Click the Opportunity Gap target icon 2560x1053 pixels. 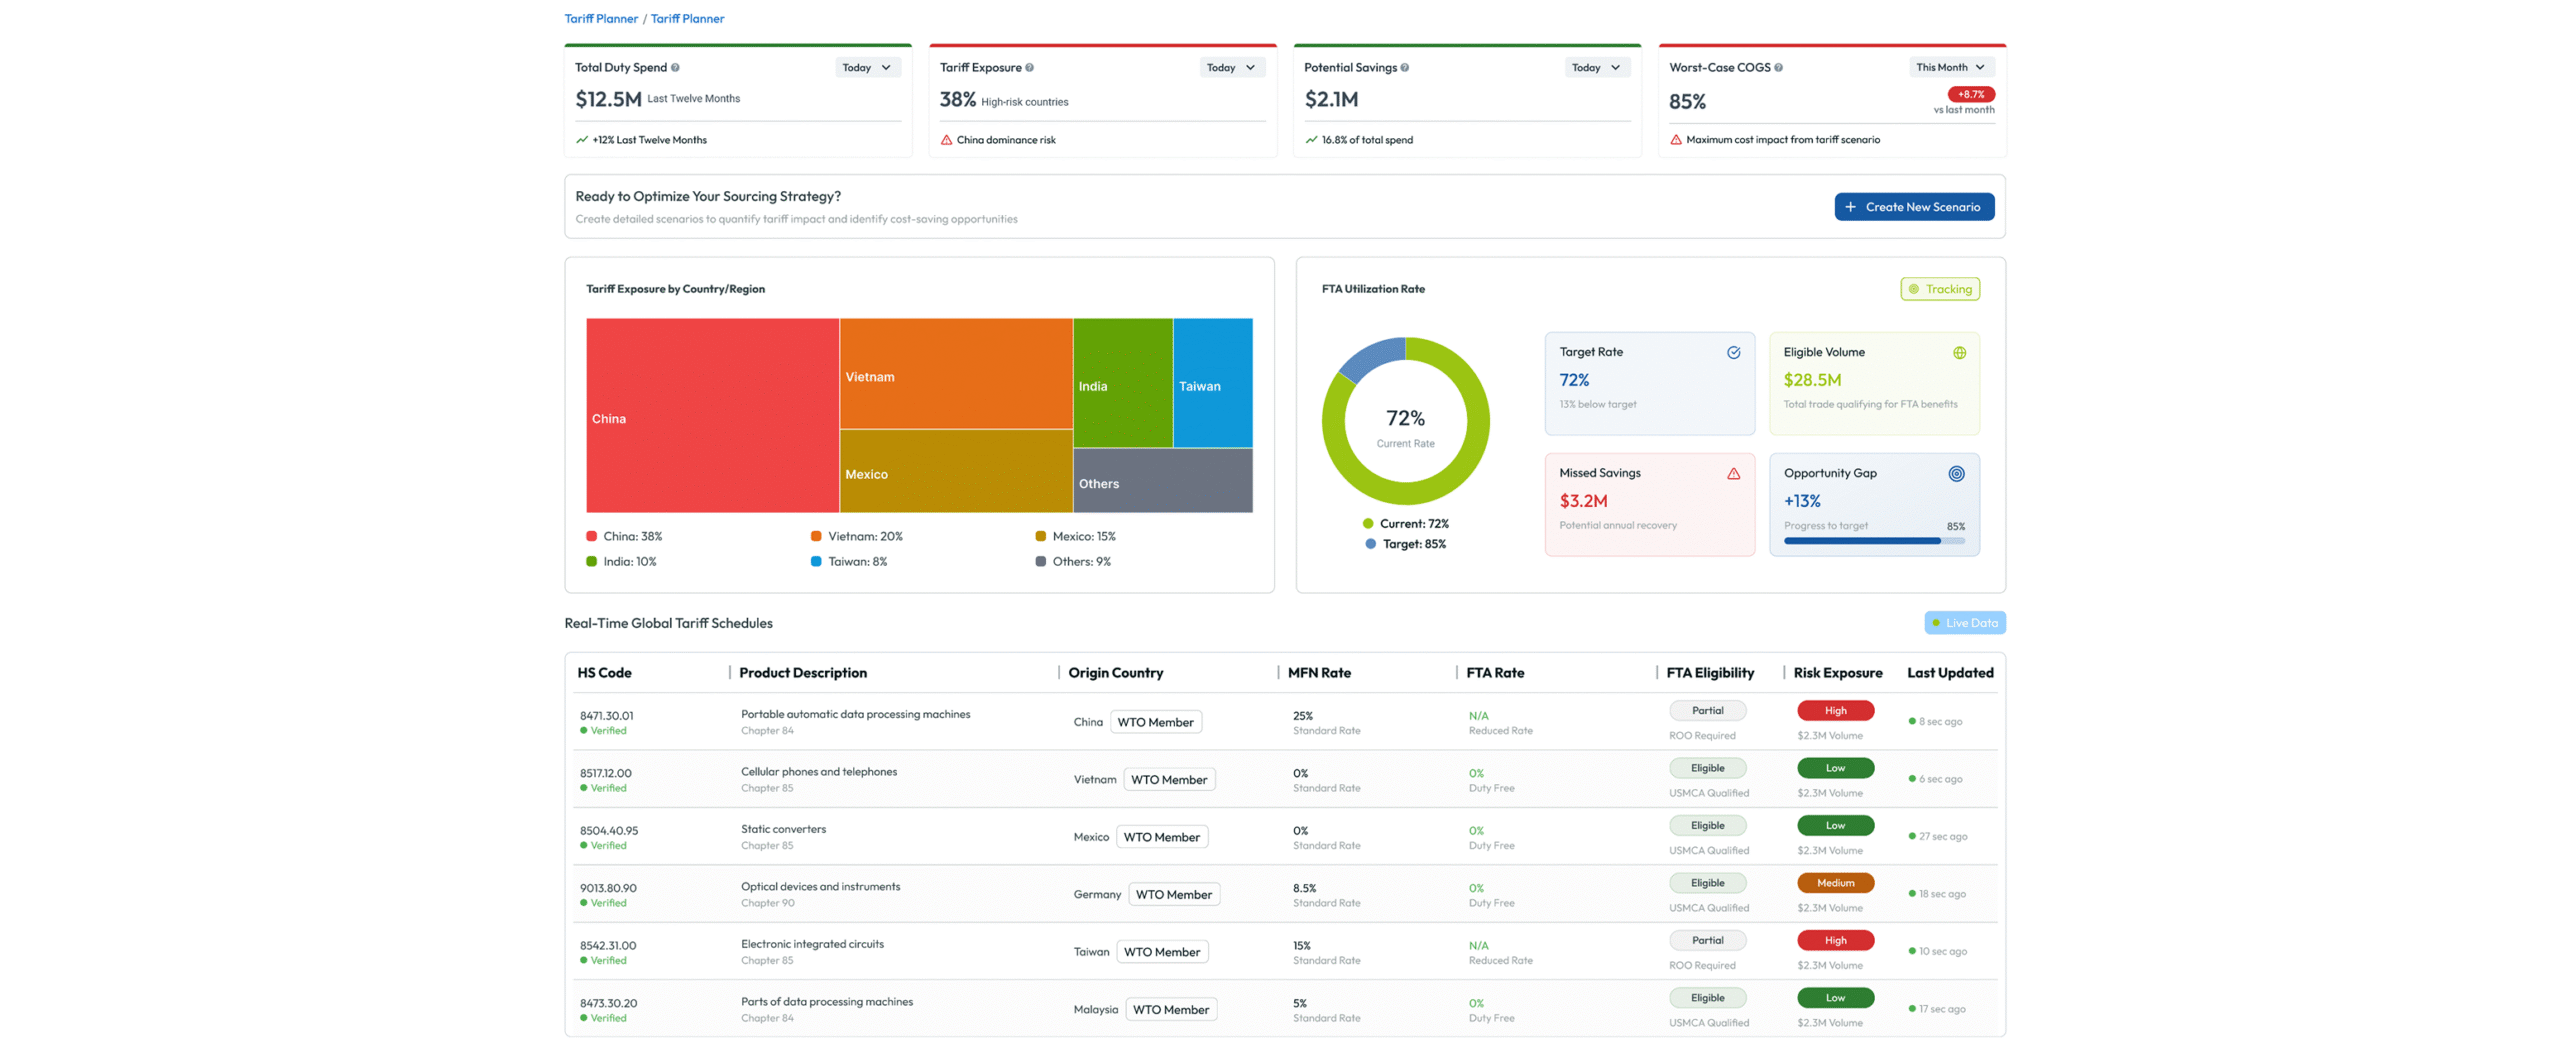click(x=1956, y=473)
